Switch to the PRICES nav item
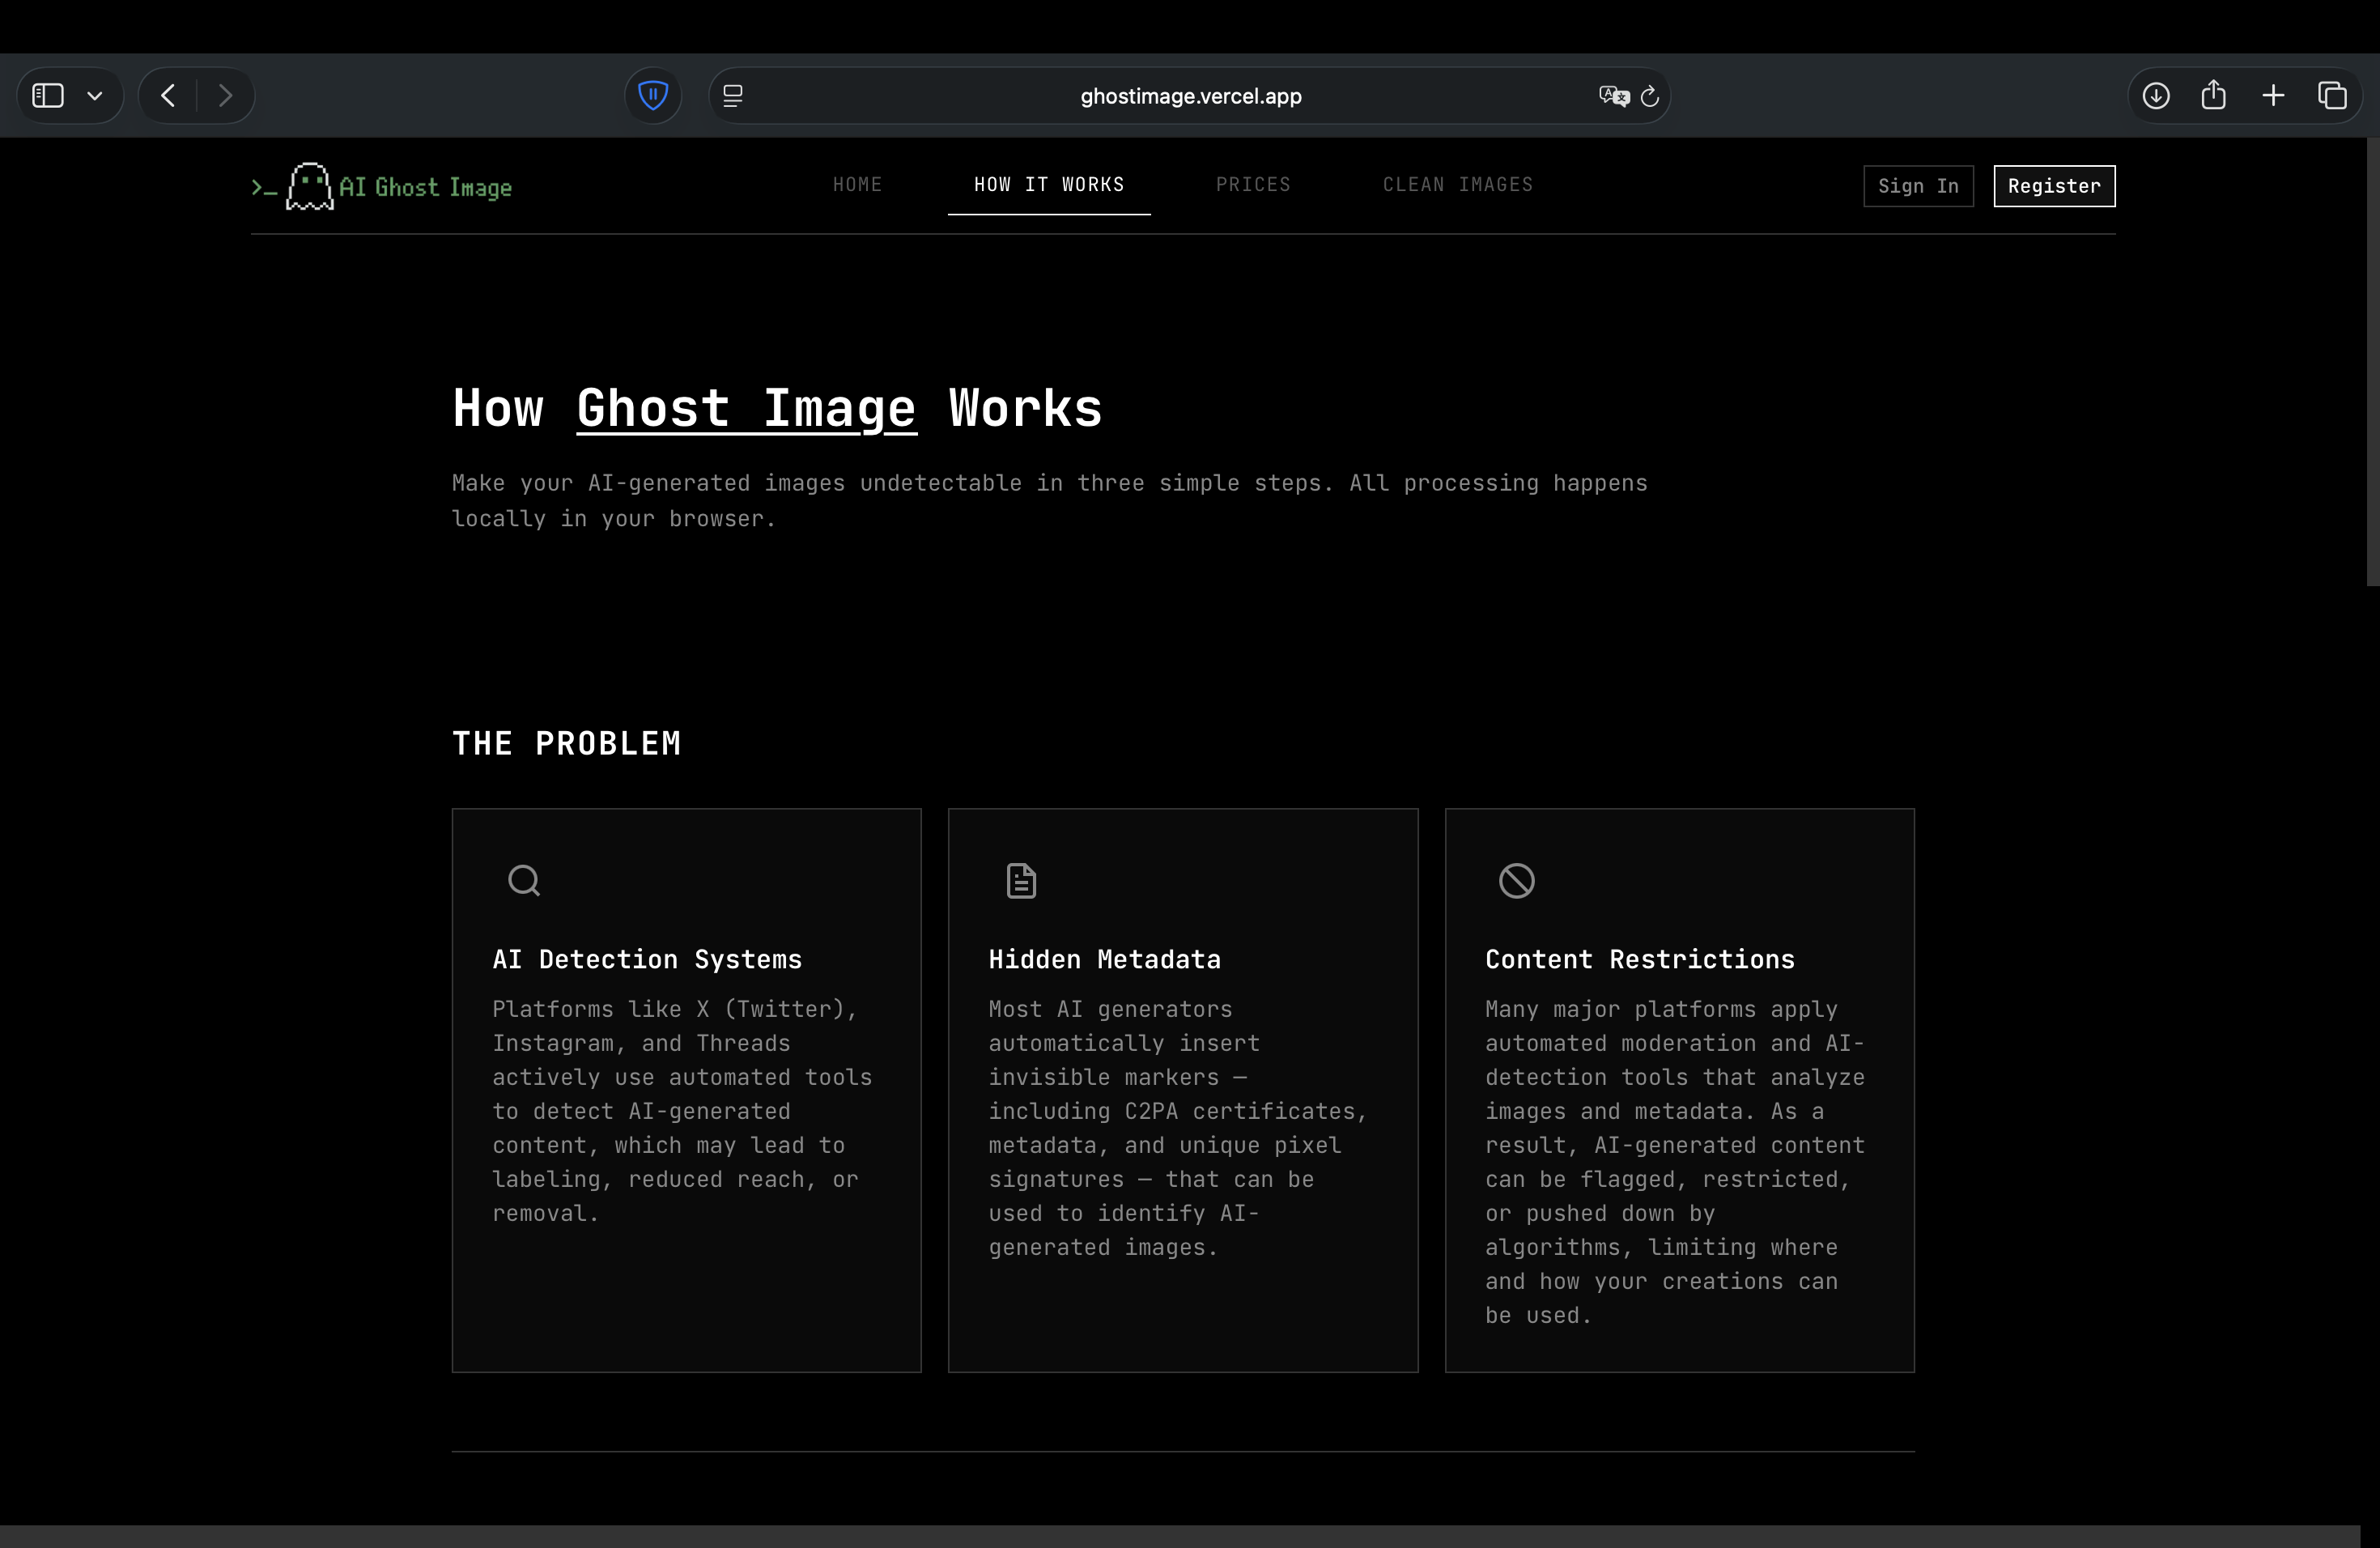Screen dimensions: 2380x1548 point(1253,184)
